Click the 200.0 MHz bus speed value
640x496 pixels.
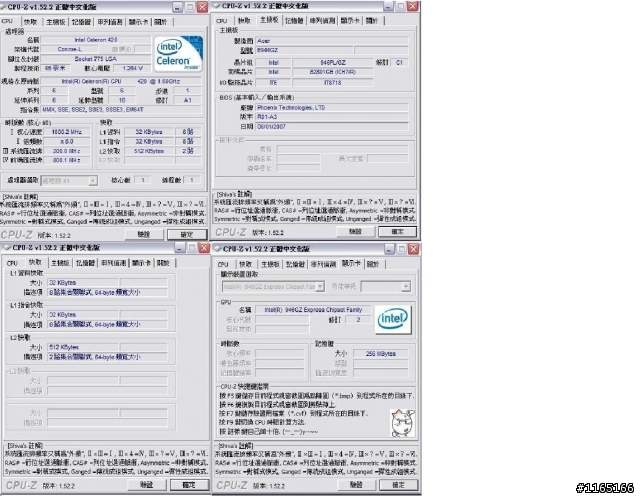[x=67, y=151]
